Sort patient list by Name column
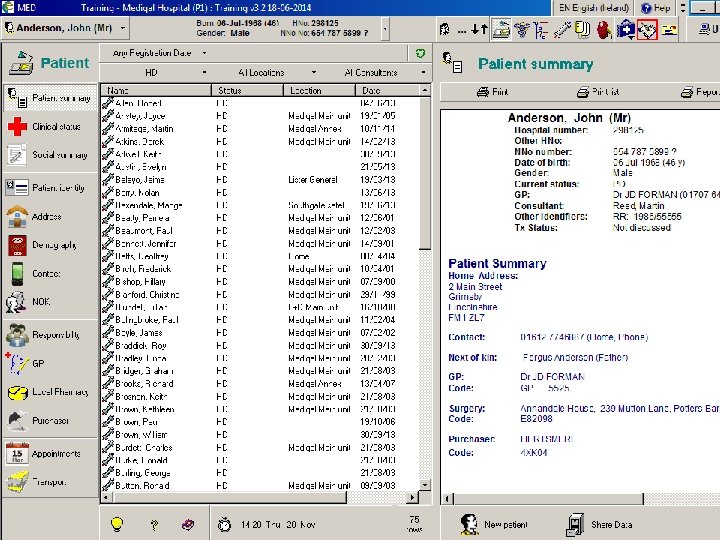The width and height of the screenshot is (720, 540). 156,90
